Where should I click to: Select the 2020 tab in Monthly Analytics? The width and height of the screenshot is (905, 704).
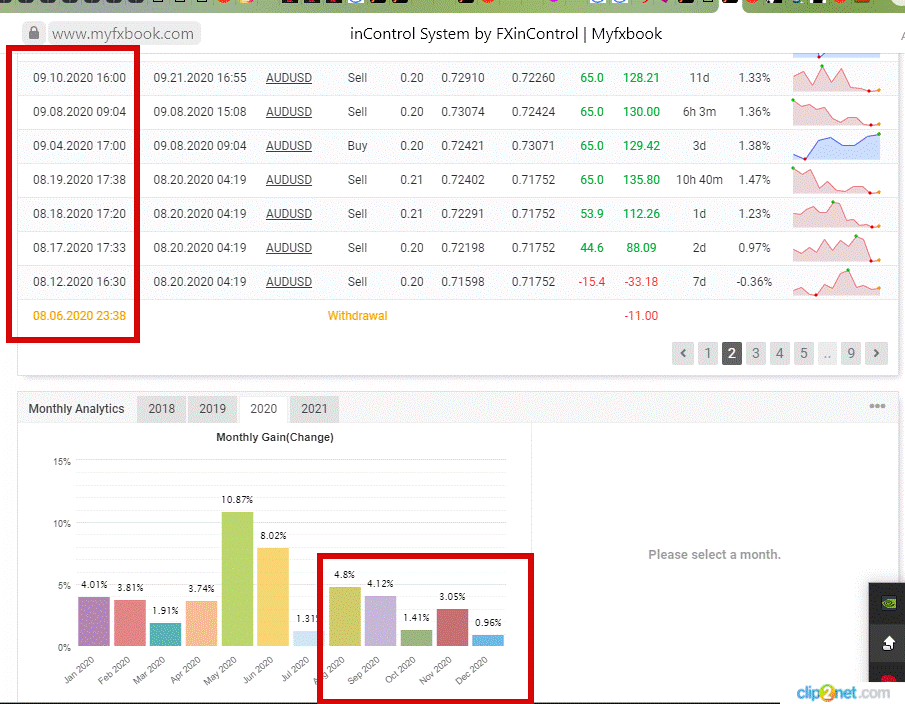click(263, 409)
